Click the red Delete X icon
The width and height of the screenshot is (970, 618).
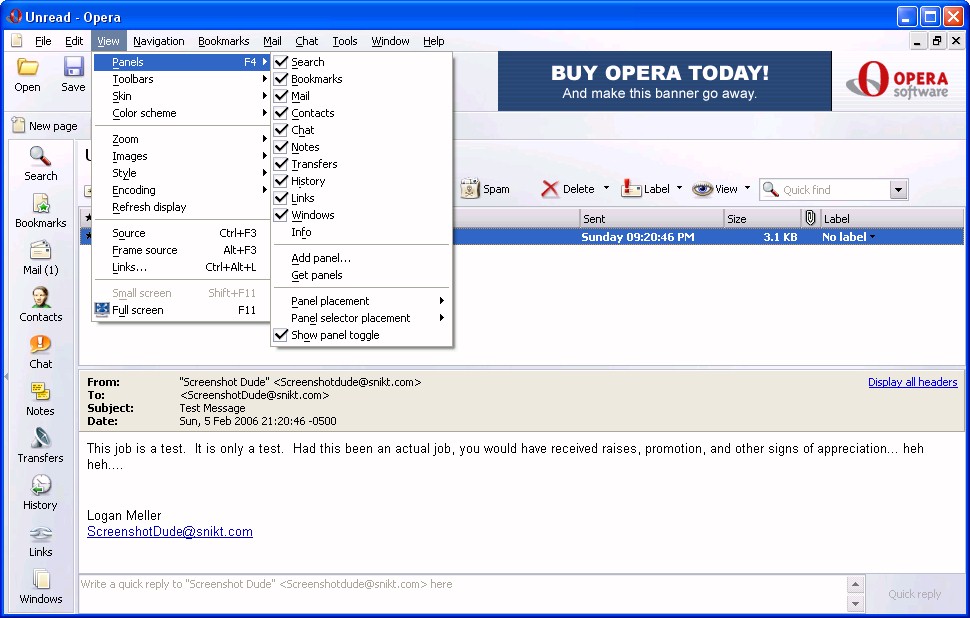tap(549, 189)
